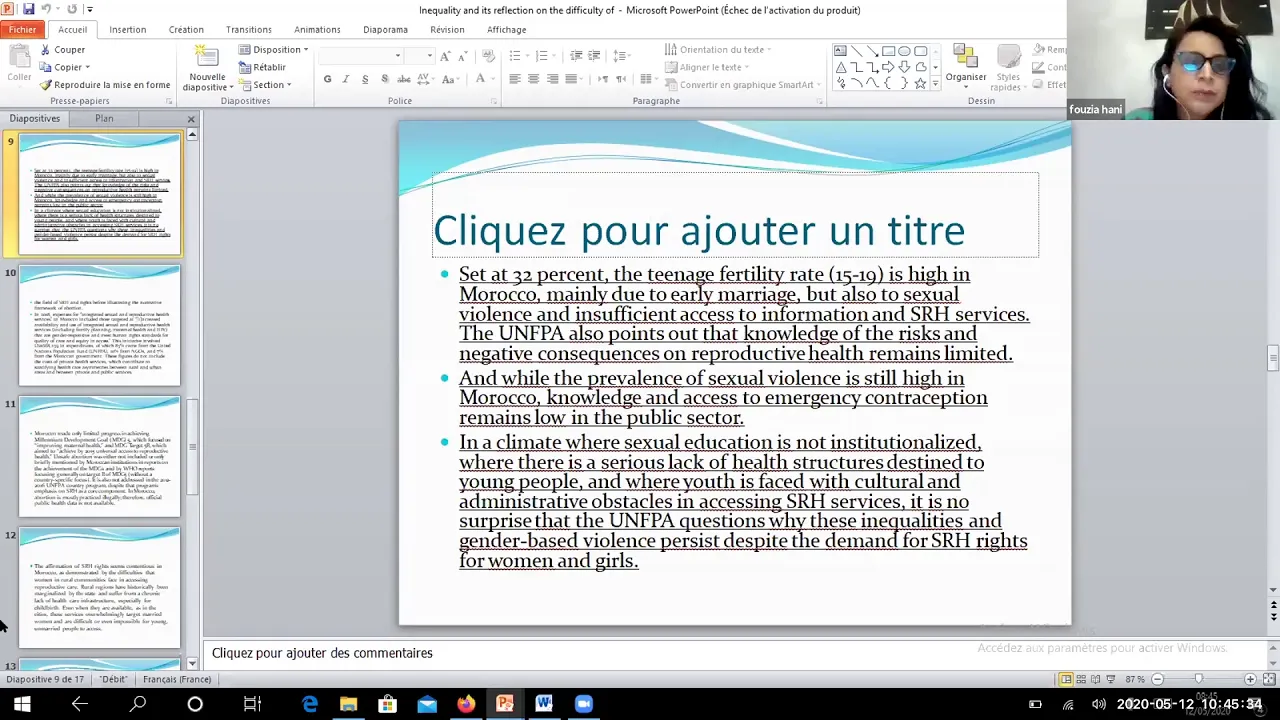Screen dimensions: 1280x720
Task: Click the notes field to add comments
Action: [x=735, y=653]
